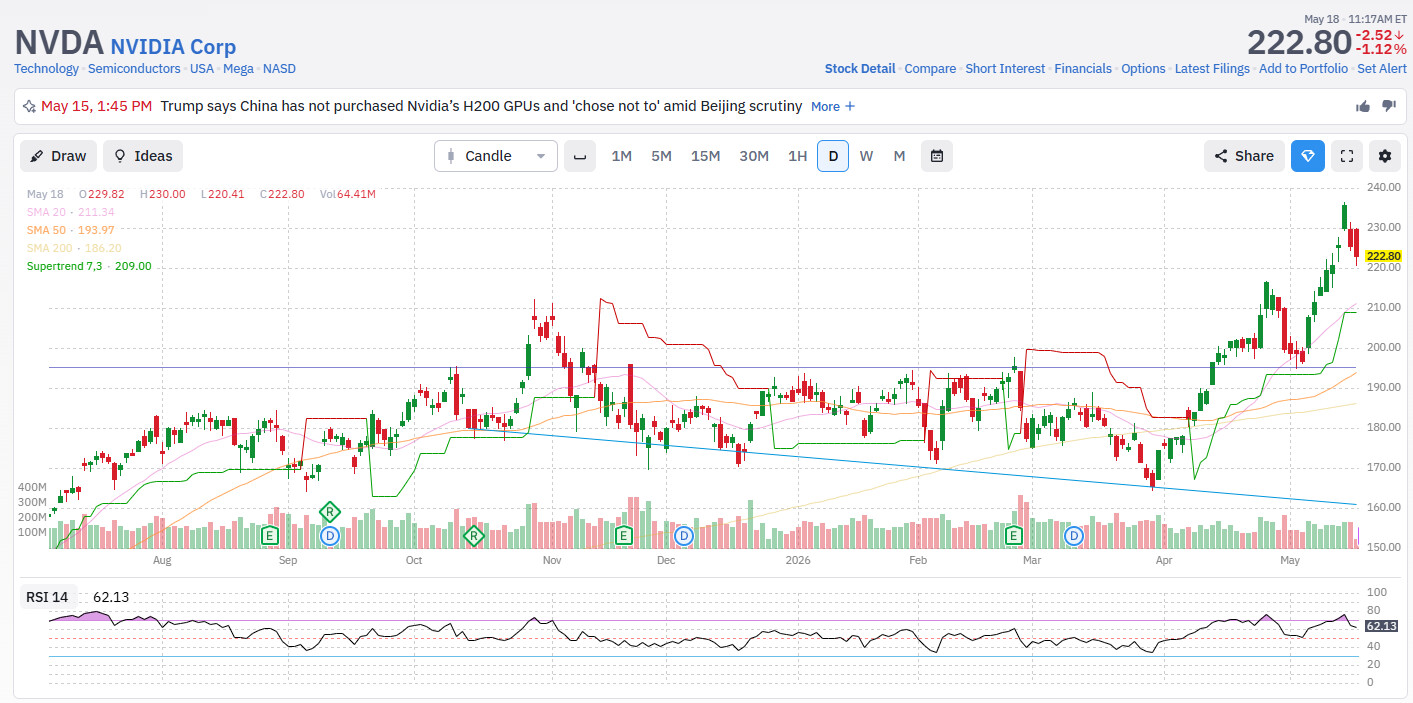
Task: Select the Weekly W timeframe
Action: click(866, 156)
